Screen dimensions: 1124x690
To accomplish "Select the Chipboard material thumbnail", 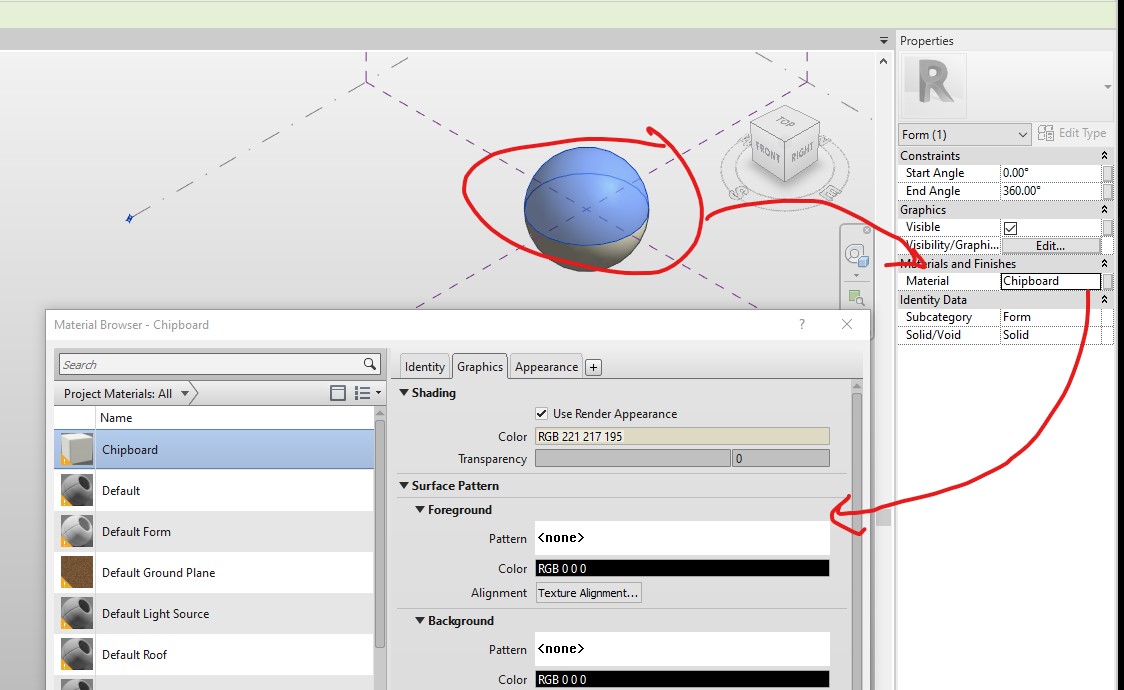I will click(75, 450).
